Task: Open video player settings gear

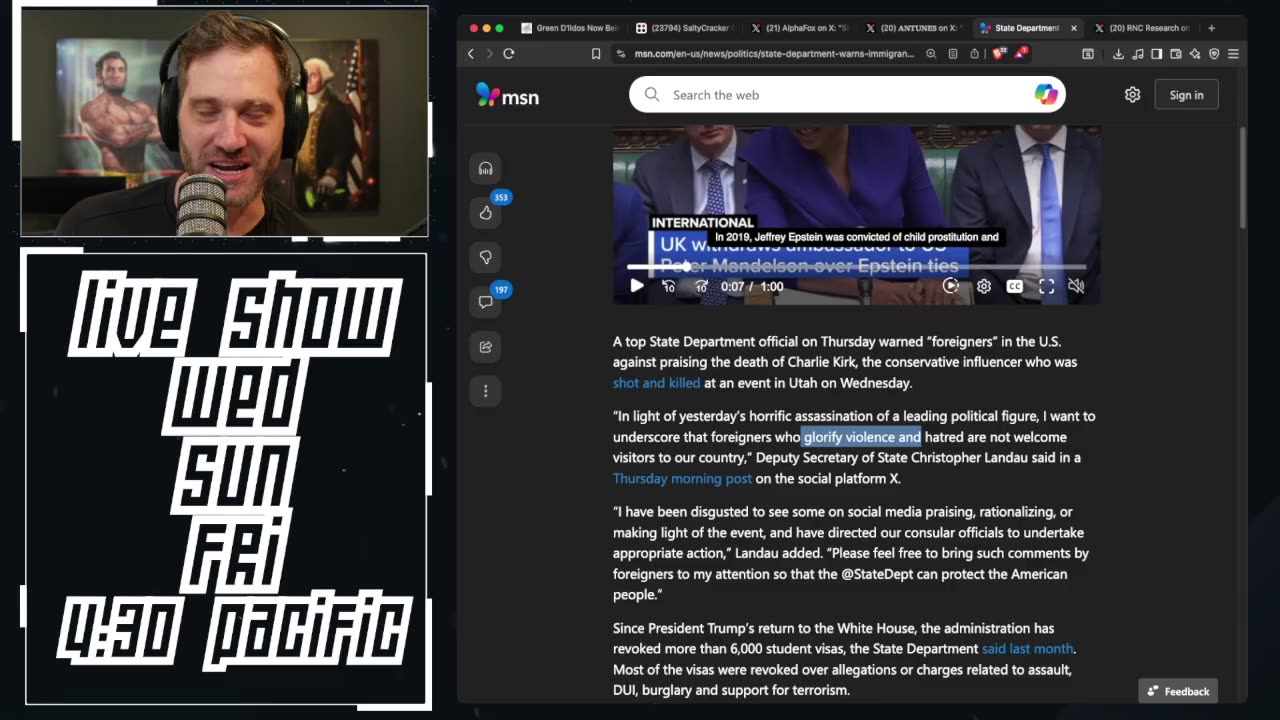Action: [984, 286]
